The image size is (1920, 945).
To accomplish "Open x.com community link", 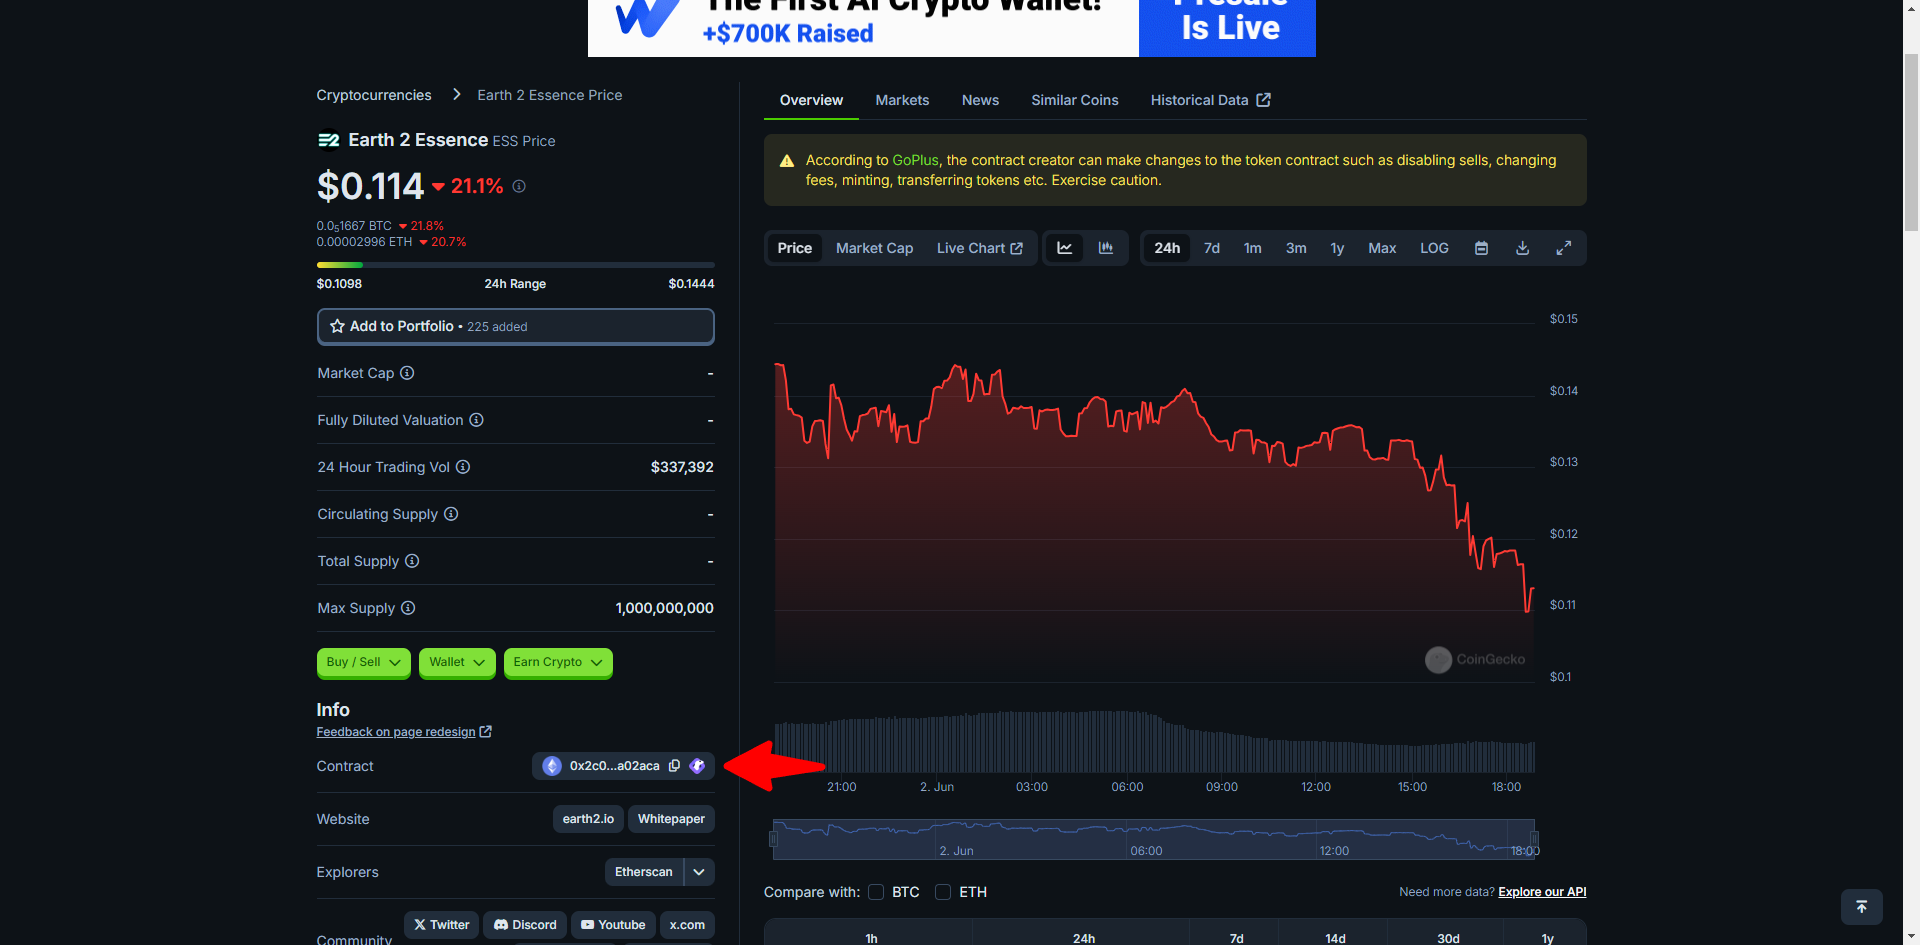I will click(687, 925).
